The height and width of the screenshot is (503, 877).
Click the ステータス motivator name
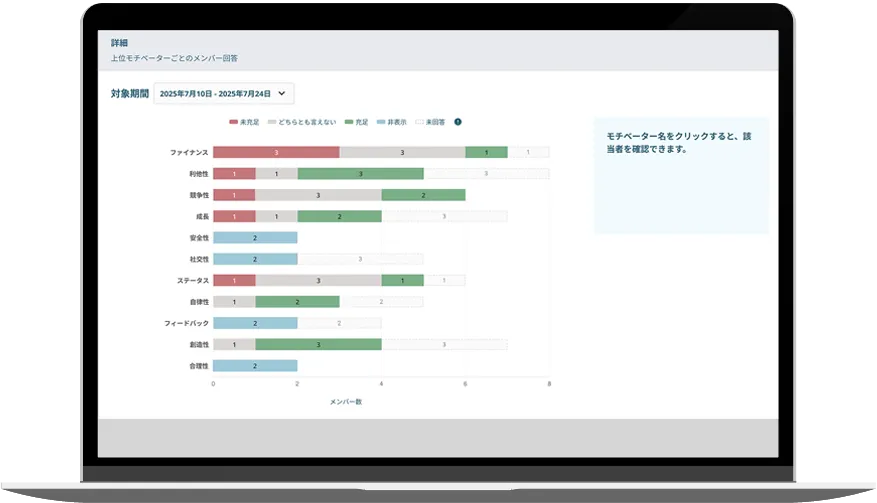point(192,280)
